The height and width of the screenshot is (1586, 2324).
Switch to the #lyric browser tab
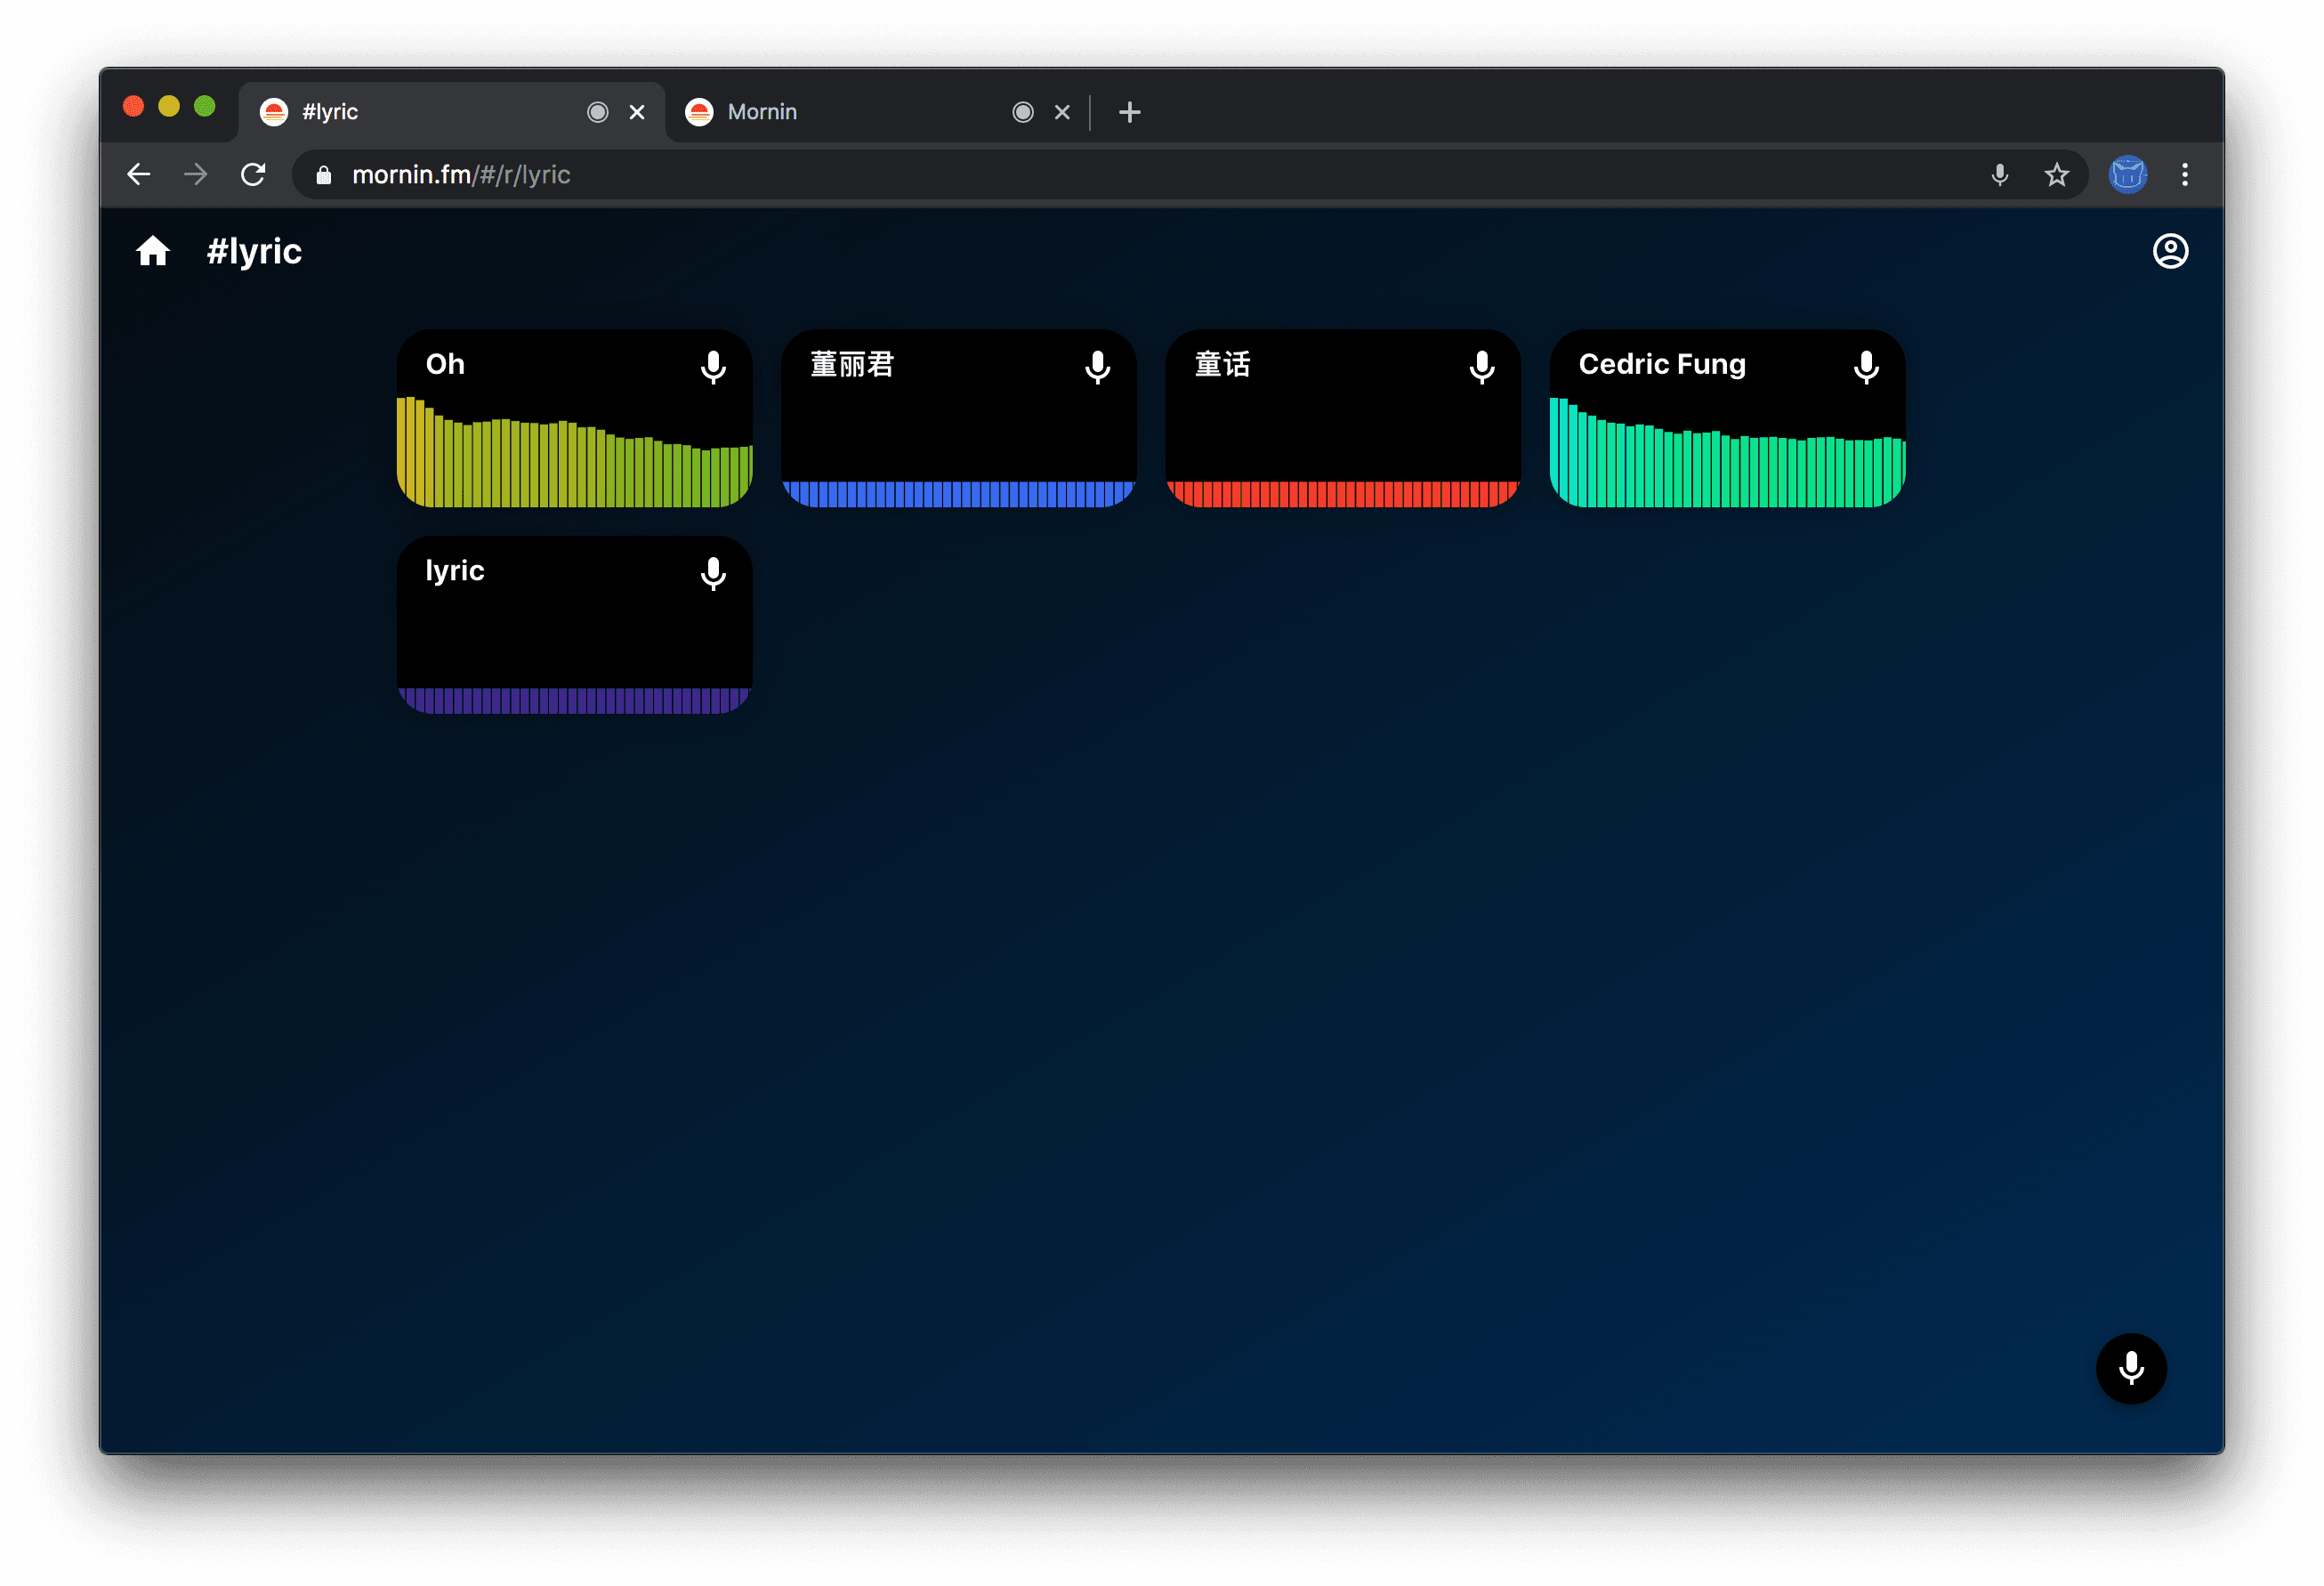pyautogui.click(x=452, y=112)
